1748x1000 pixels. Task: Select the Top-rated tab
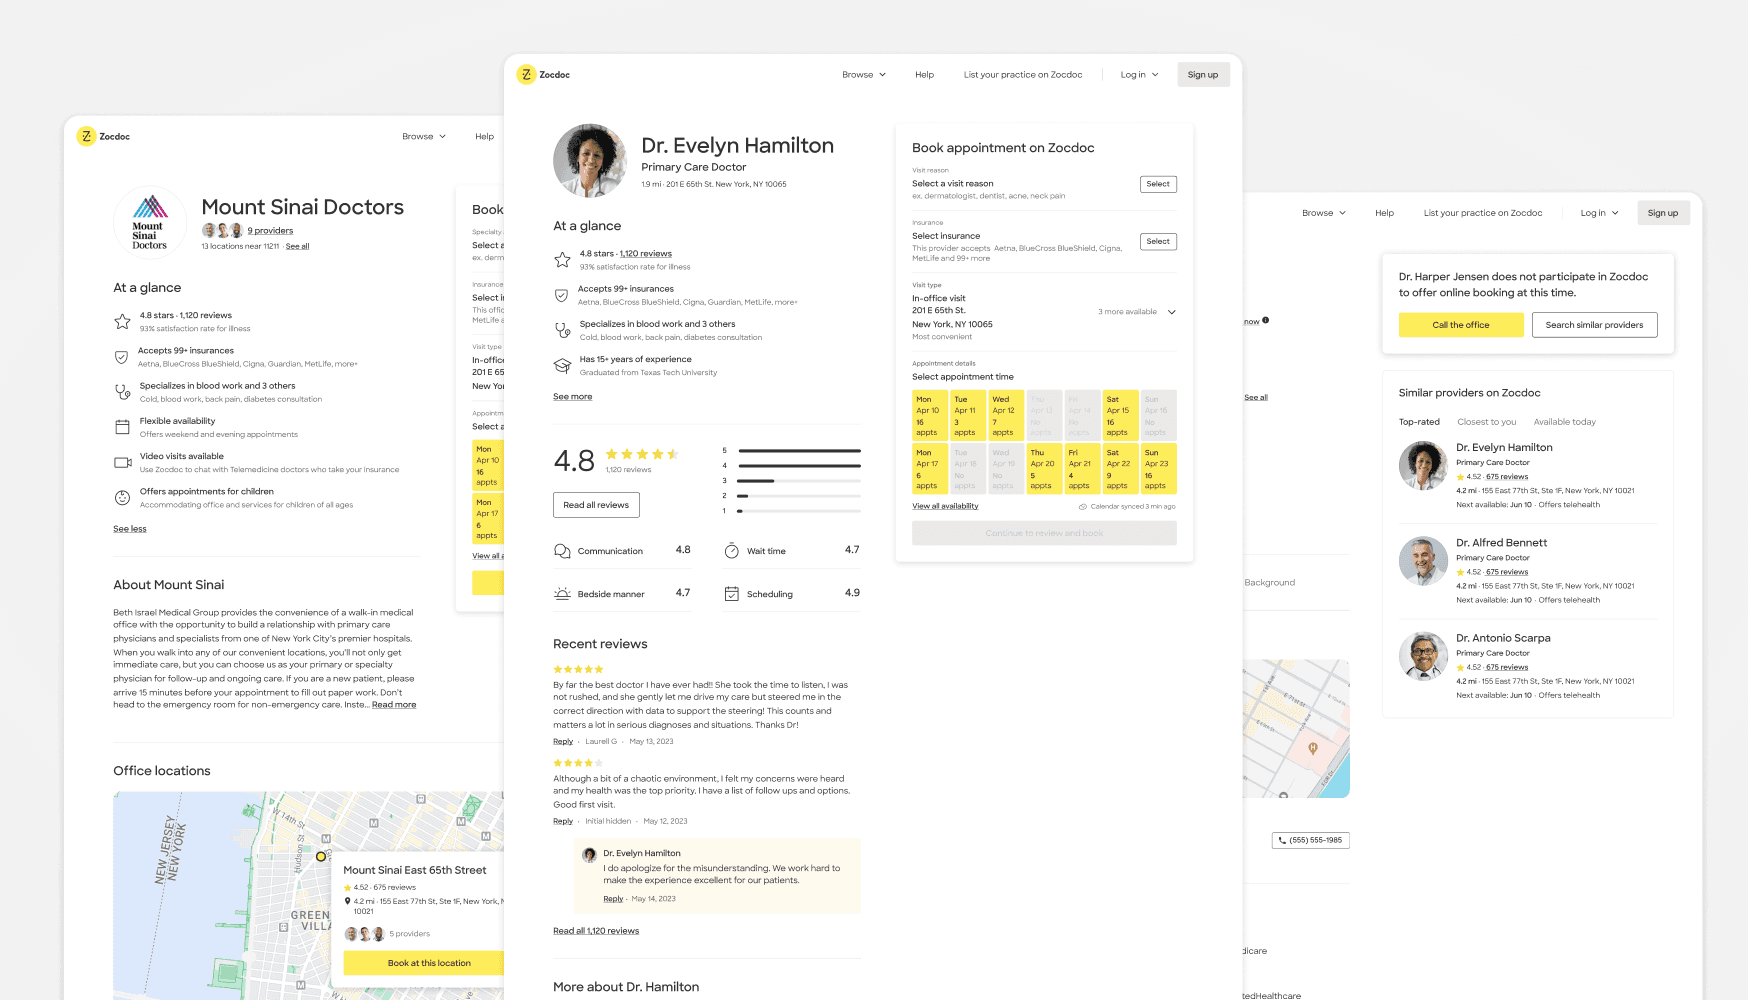[1419, 422]
